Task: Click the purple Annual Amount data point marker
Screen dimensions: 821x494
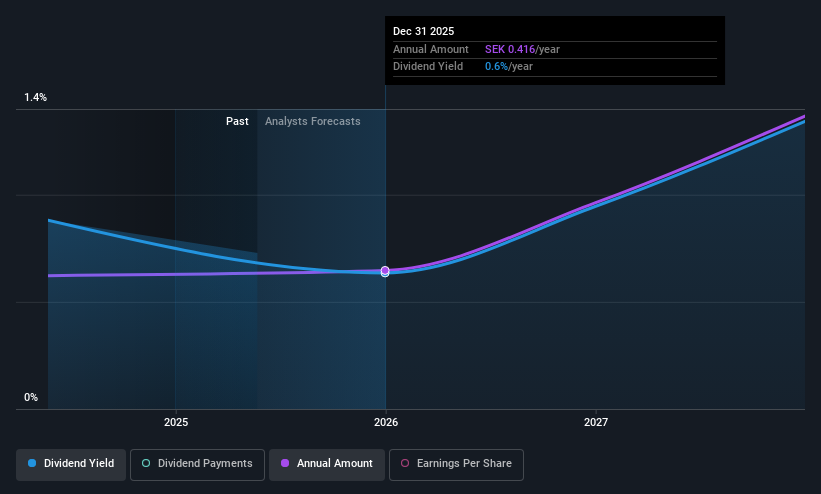Action: pyautogui.click(x=385, y=270)
